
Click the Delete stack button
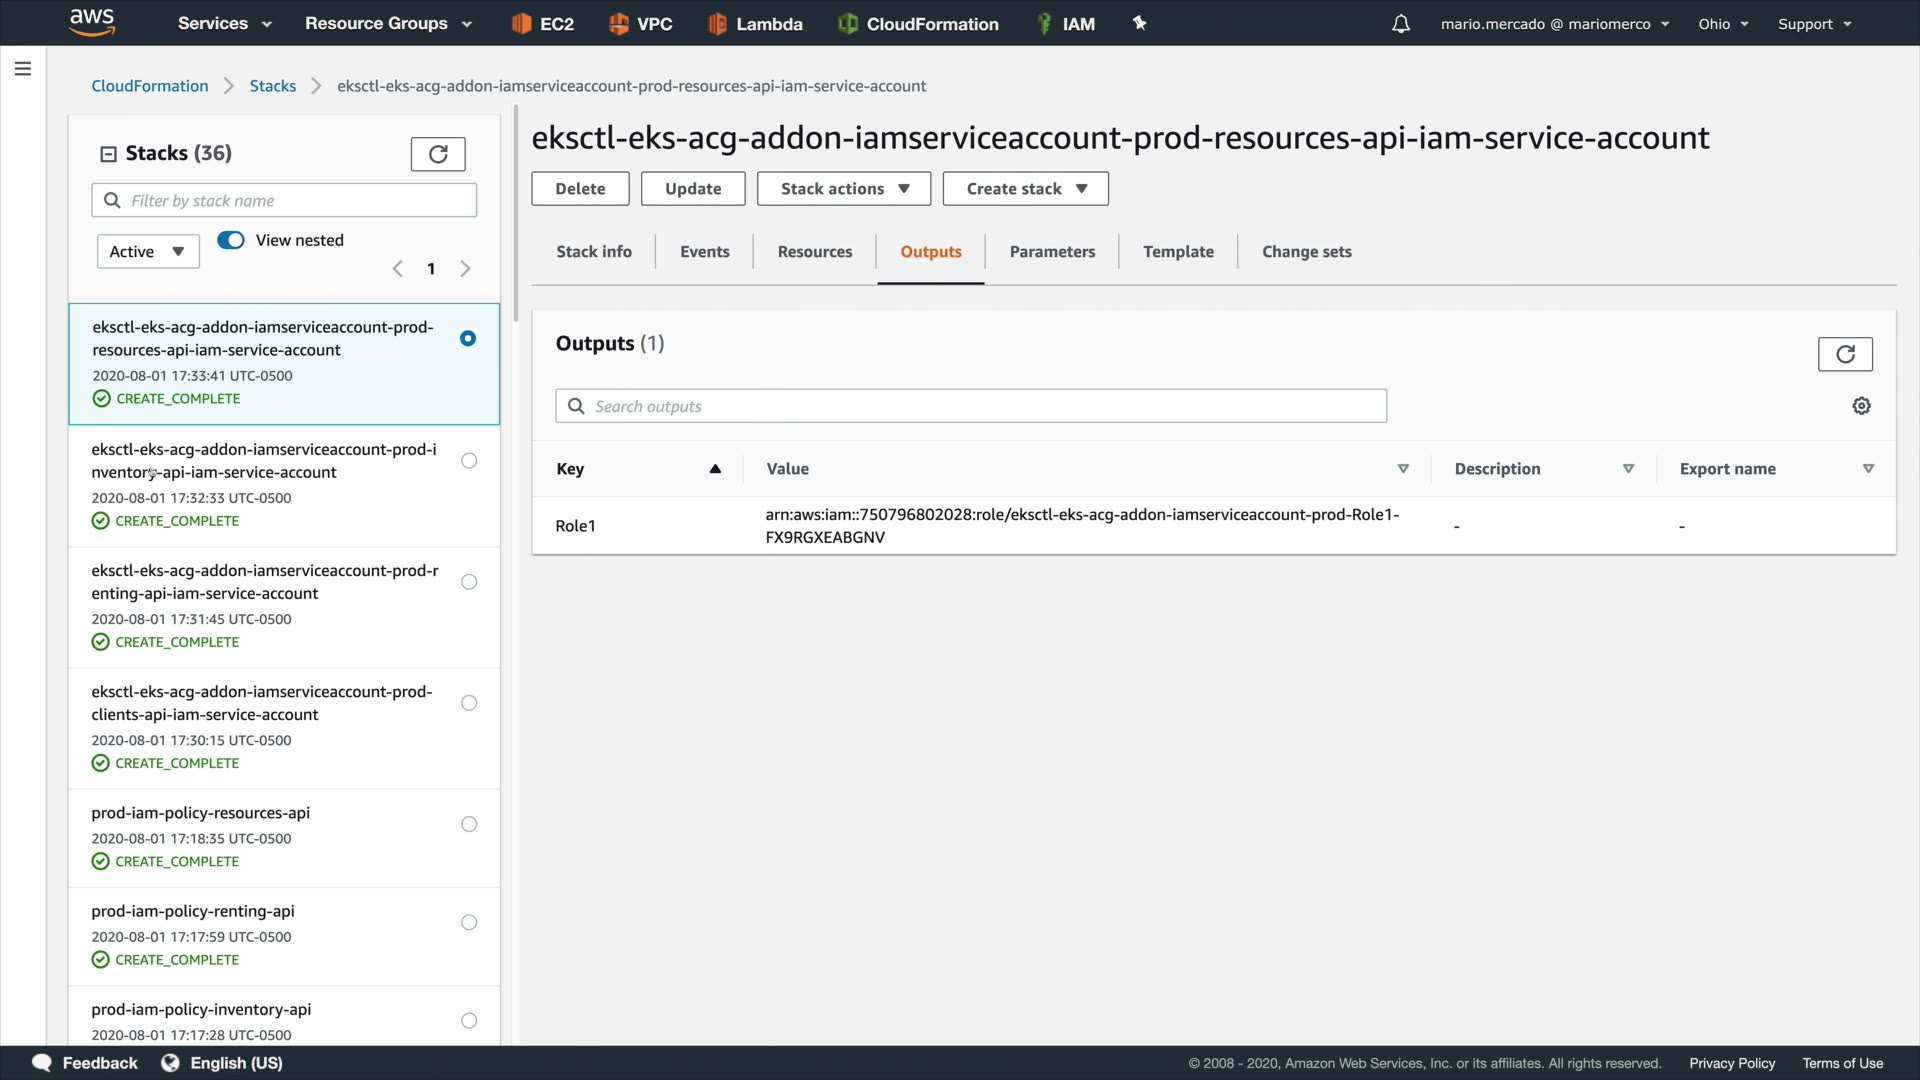[580, 189]
